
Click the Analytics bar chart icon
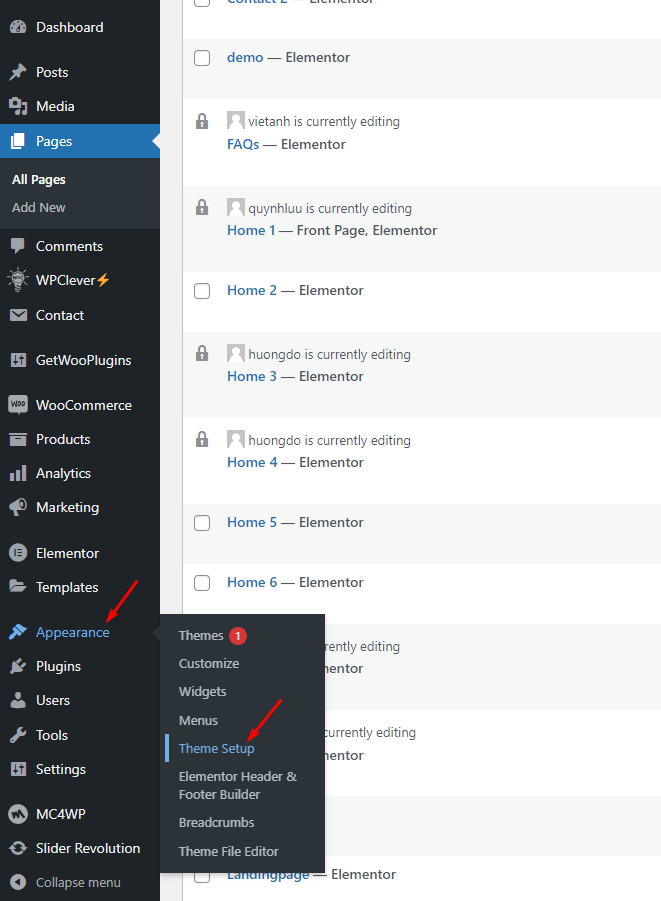[x=17, y=473]
